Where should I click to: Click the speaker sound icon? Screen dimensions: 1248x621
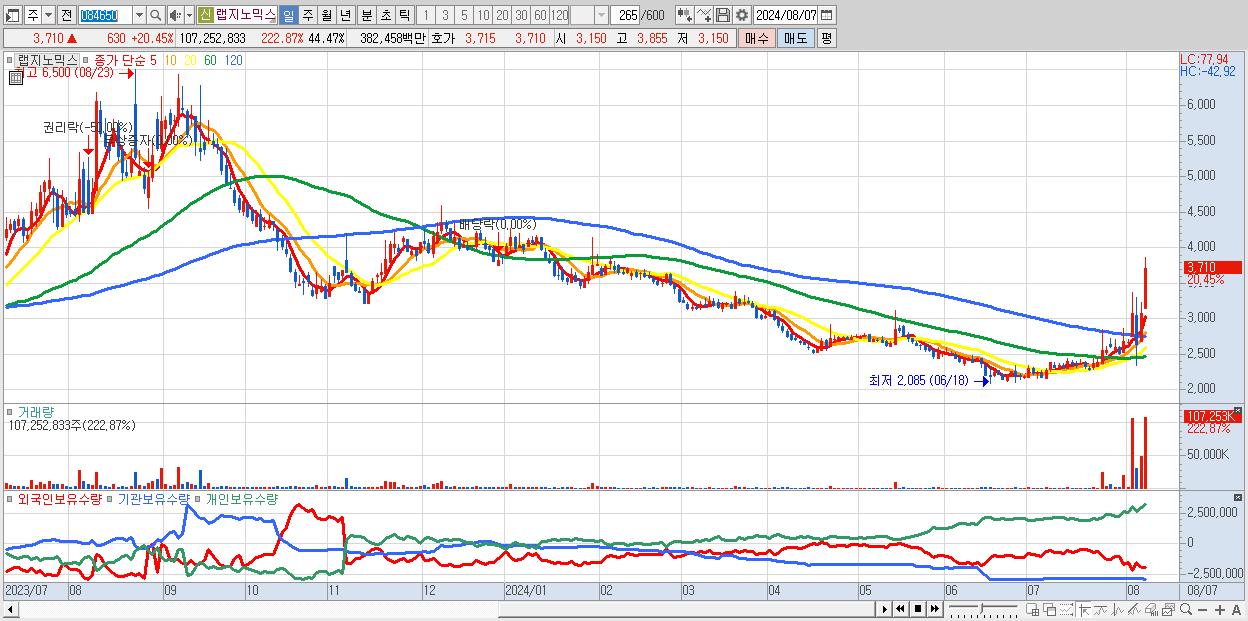click(x=174, y=15)
